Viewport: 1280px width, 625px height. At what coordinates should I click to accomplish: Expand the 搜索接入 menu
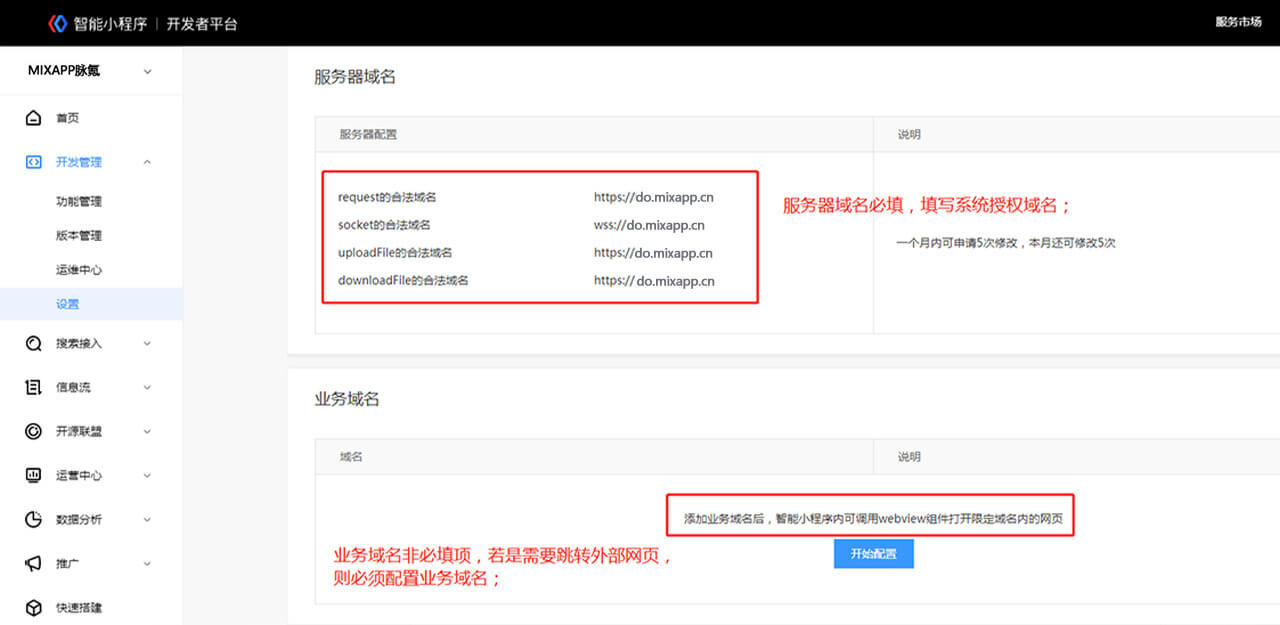(x=147, y=343)
